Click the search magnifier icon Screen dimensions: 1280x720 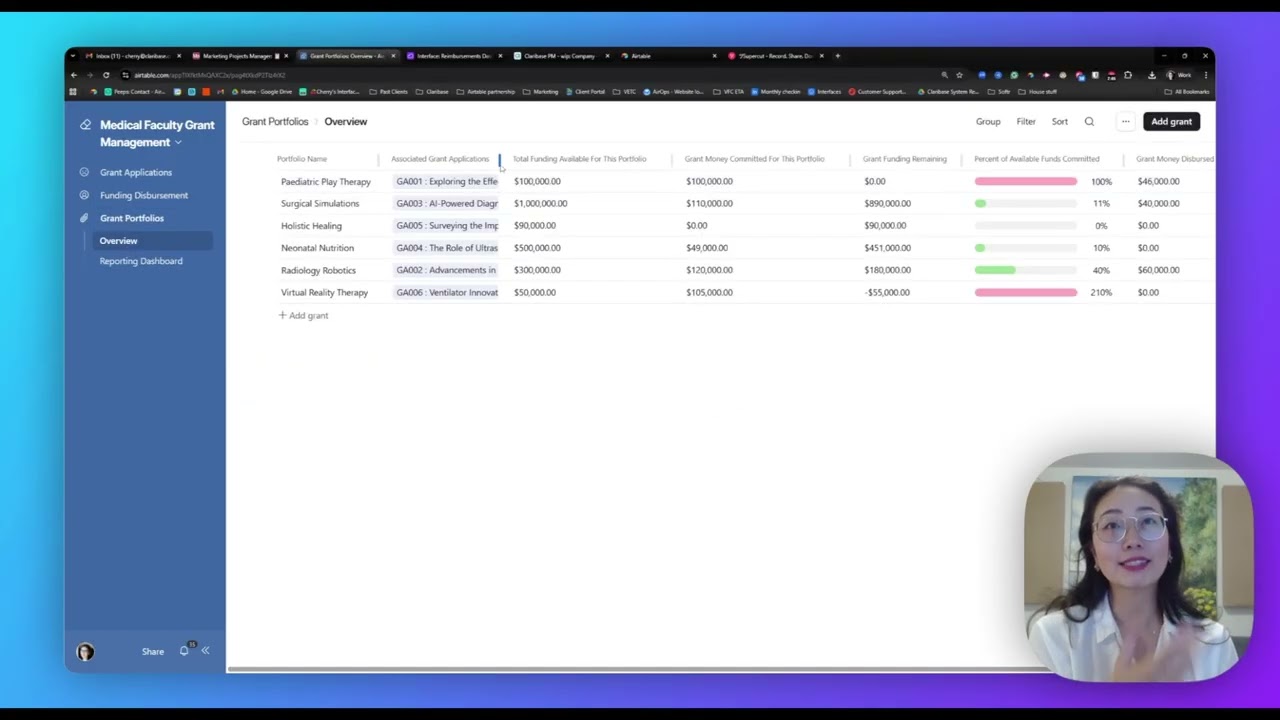coord(1089,122)
